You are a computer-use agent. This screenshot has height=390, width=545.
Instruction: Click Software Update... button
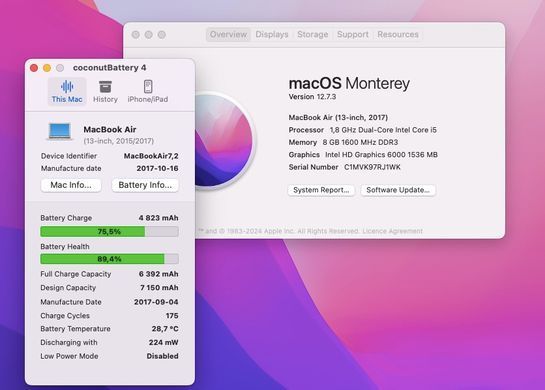coord(398,190)
